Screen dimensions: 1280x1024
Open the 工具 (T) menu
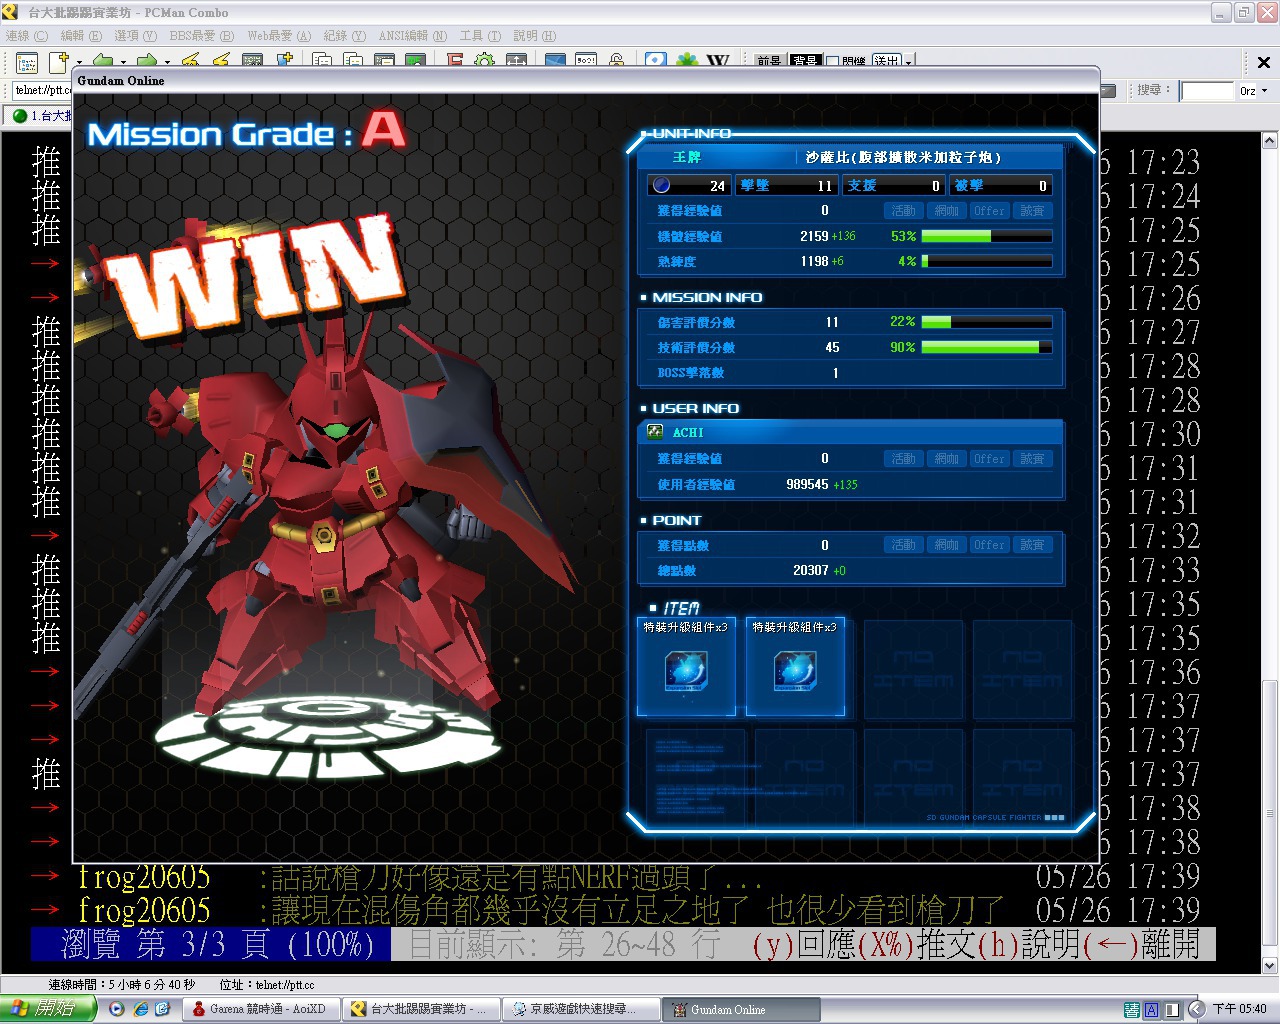tap(480, 36)
